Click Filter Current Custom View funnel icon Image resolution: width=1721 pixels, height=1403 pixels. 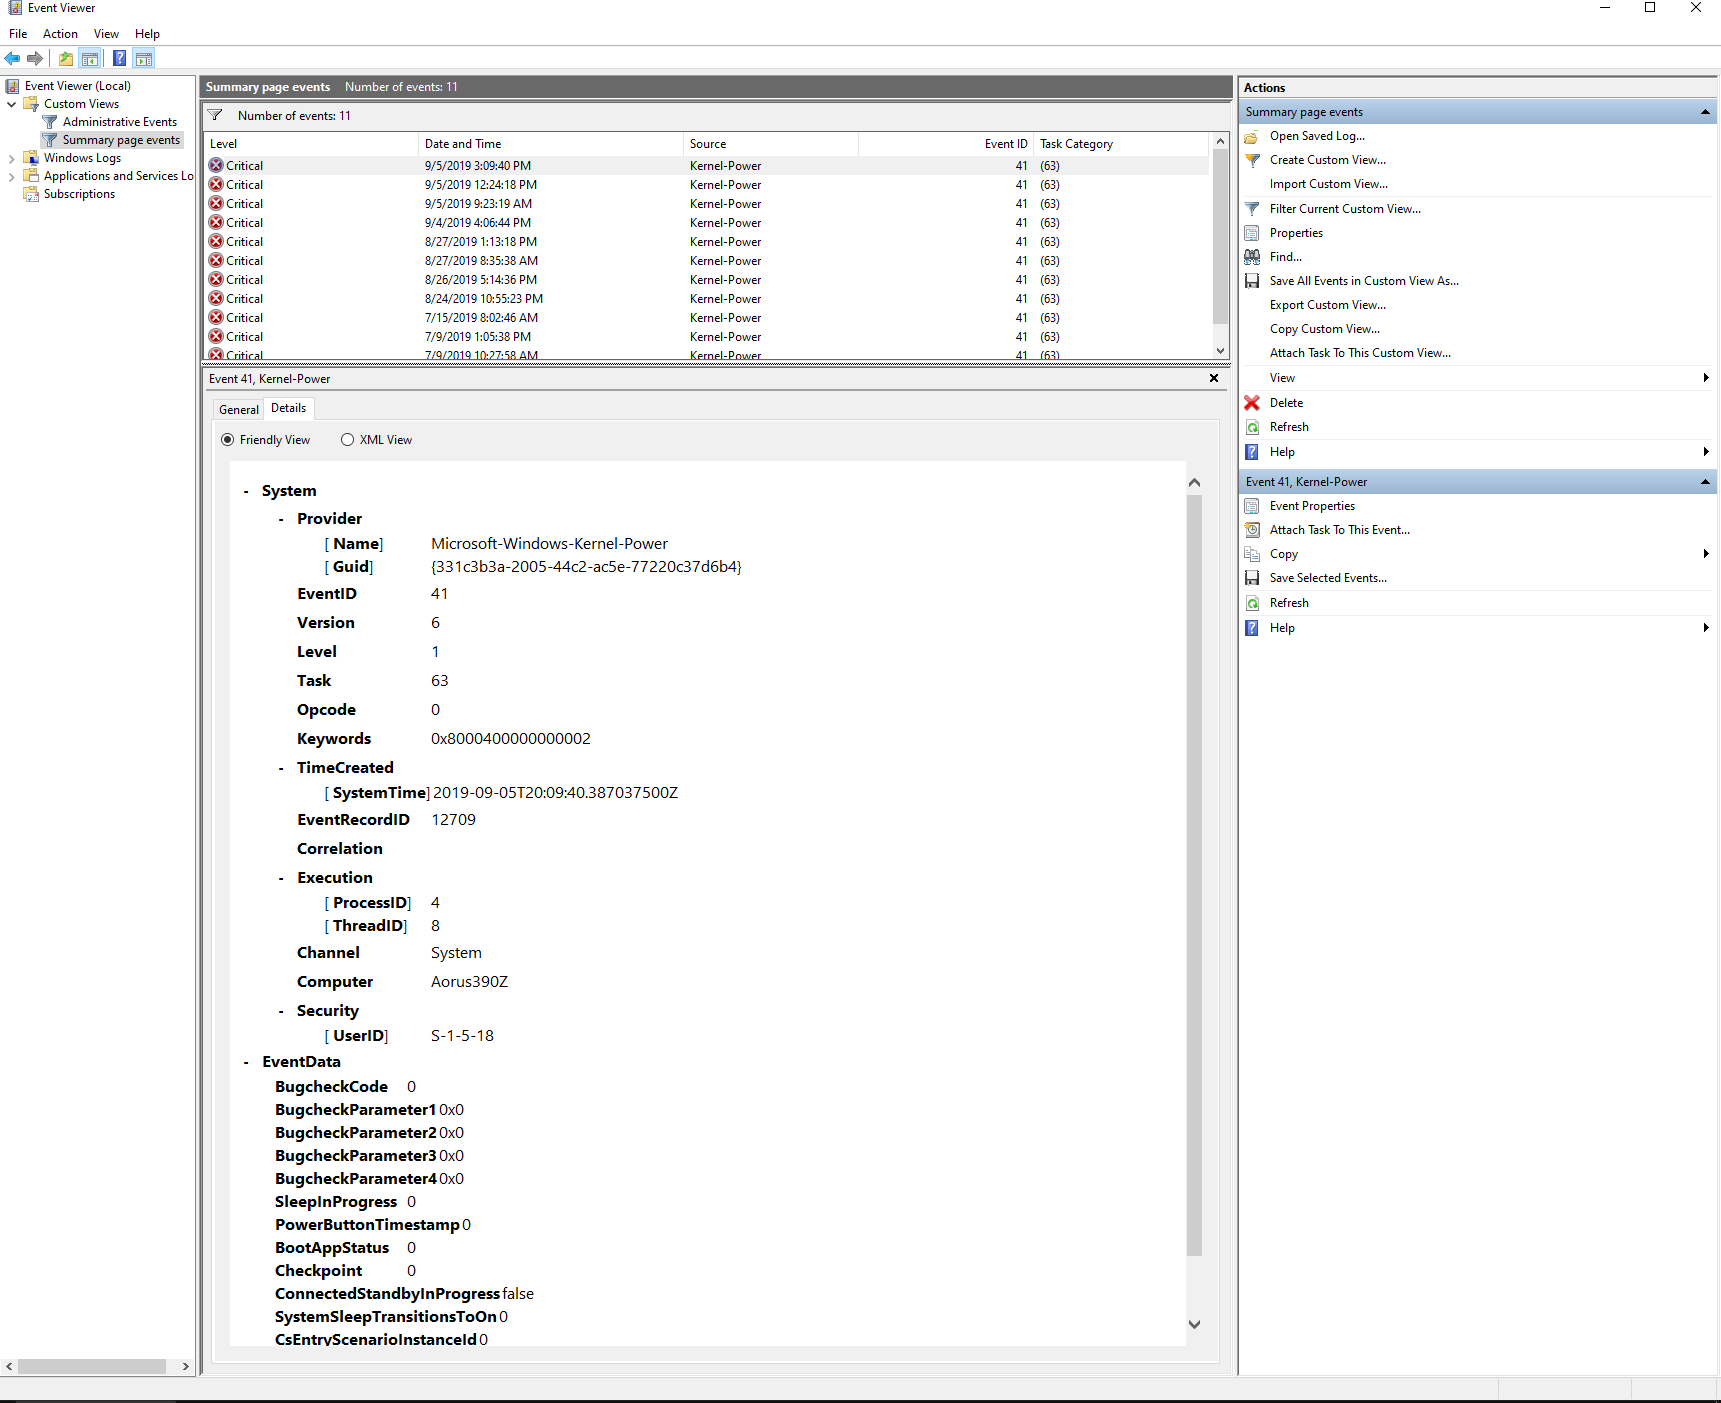(x=1252, y=209)
